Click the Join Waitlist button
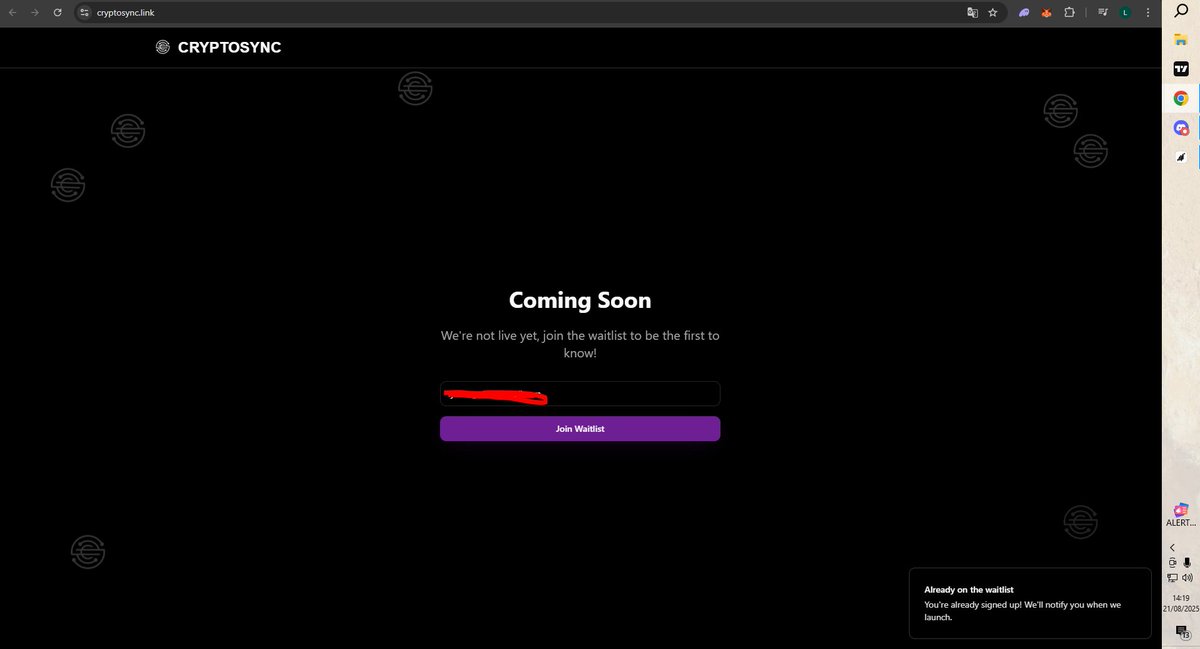The width and height of the screenshot is (1200, 649). [x=580, y=429]
